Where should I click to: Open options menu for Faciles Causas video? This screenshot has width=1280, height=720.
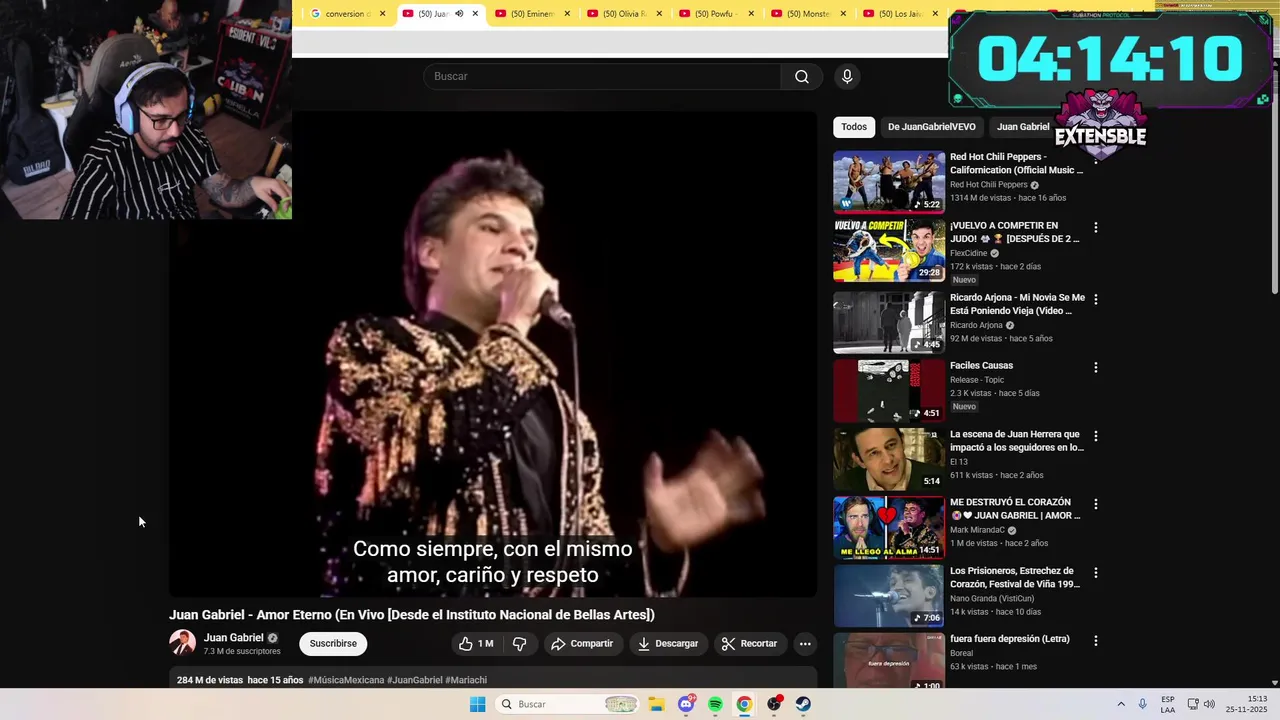1095,367
